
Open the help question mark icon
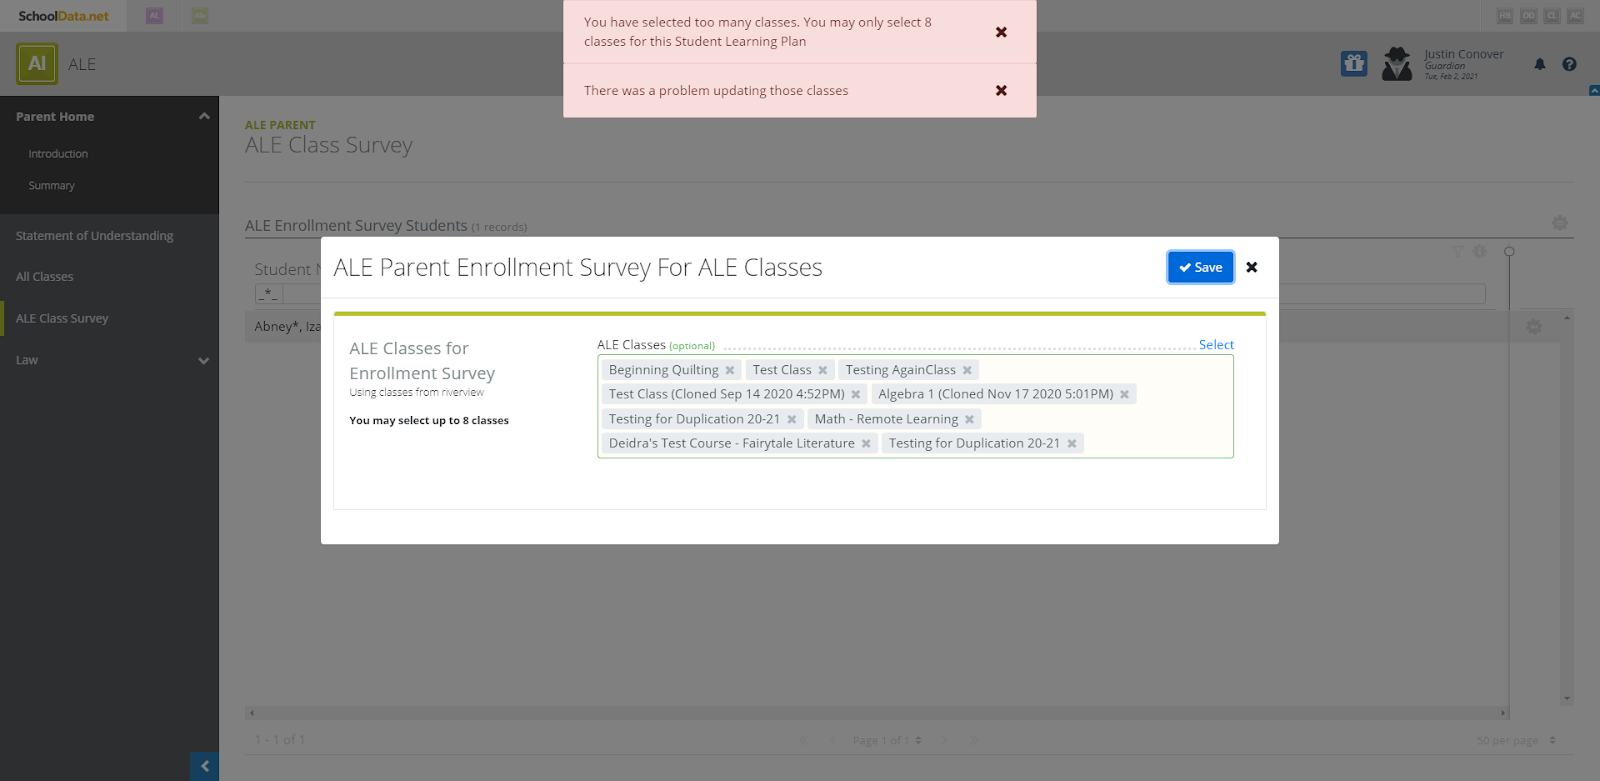click(1569, 64)
